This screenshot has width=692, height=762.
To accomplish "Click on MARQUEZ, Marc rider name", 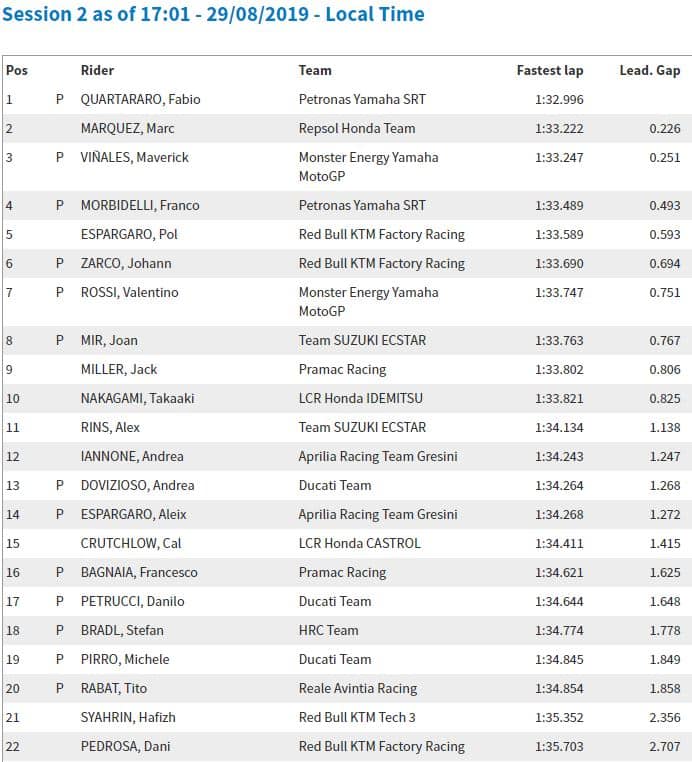I will [x=127, y=129].
